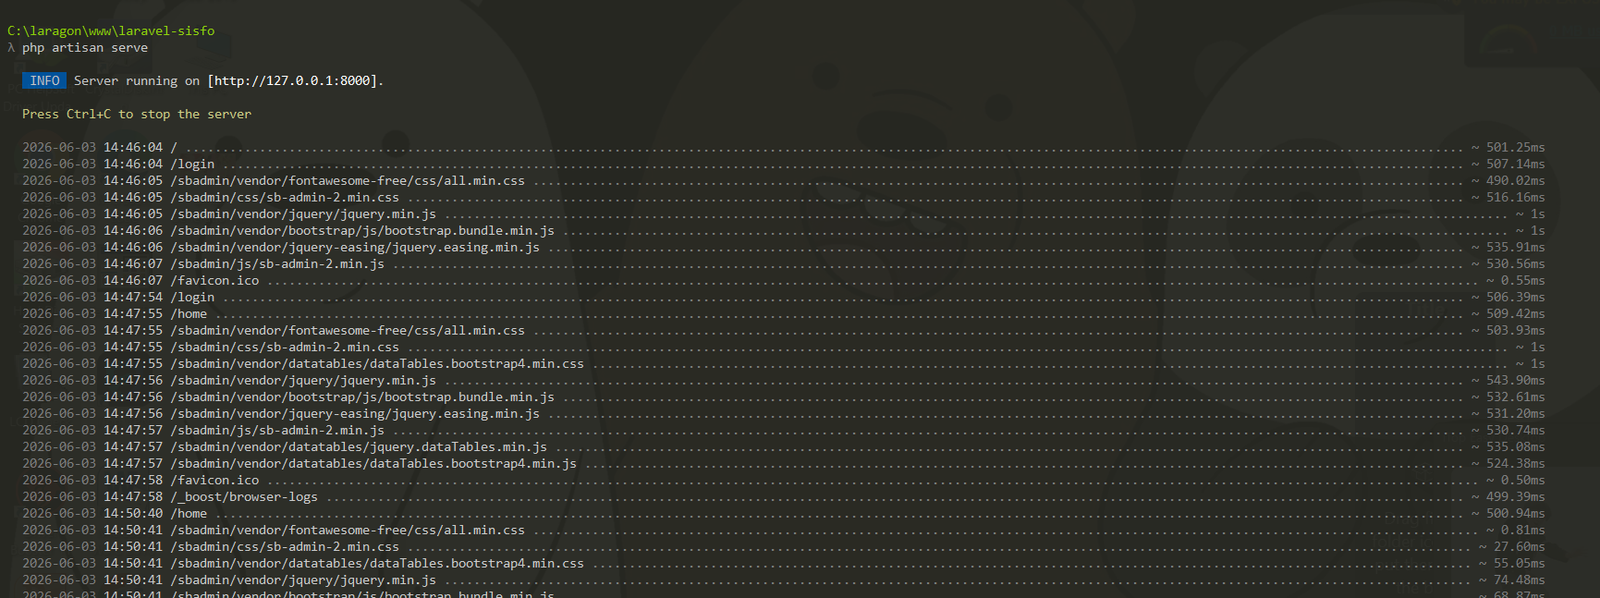1600x598 pixels.
Task: Click the 500.94ms duration value
Action: coord(1515,513)
